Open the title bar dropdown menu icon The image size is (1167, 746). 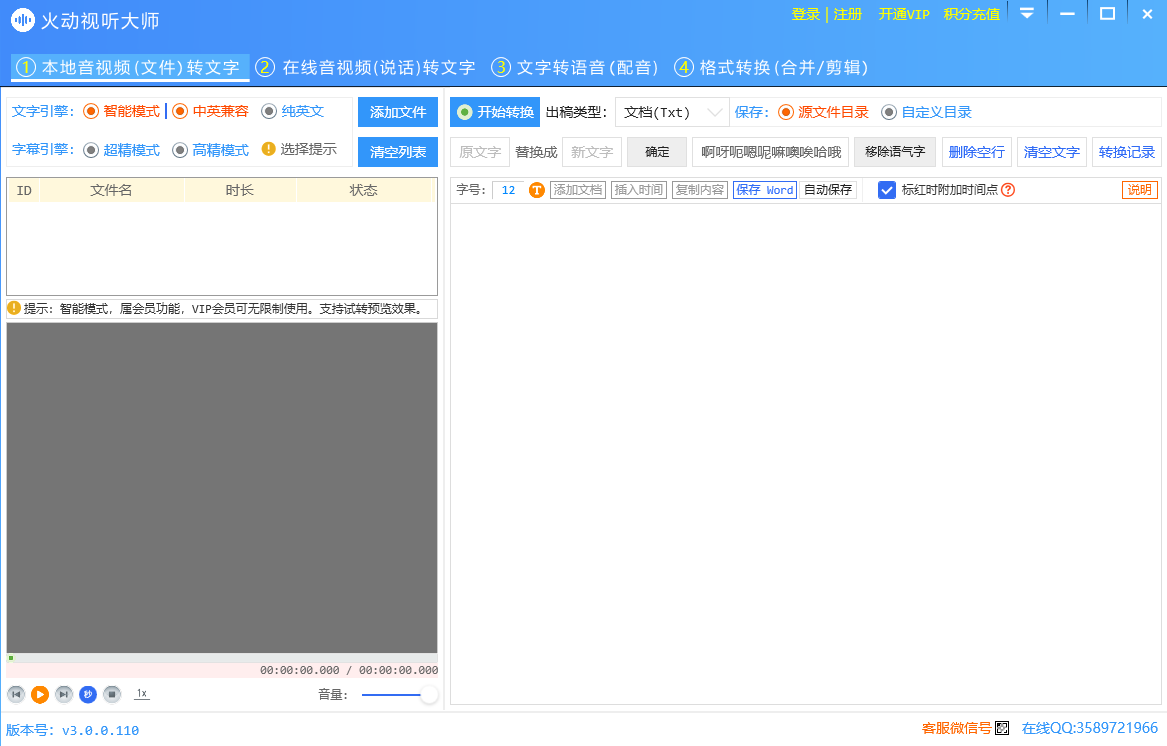(x=1027, y=13)
